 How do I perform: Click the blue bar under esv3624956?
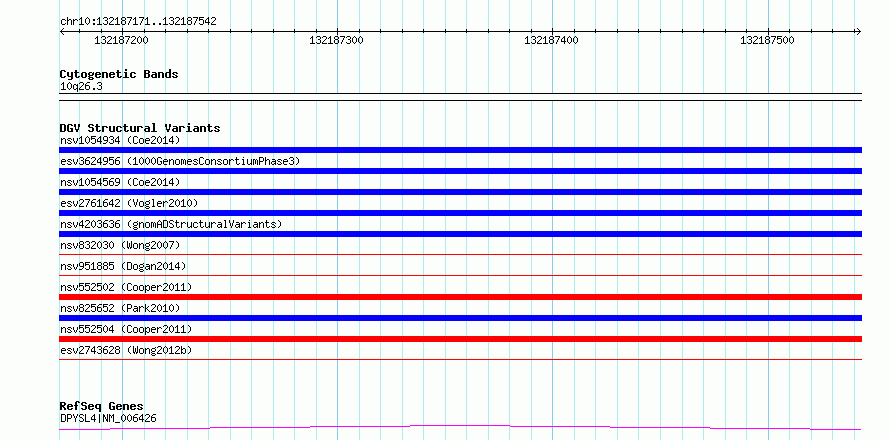pyautogui.click(x=460, y=171)
